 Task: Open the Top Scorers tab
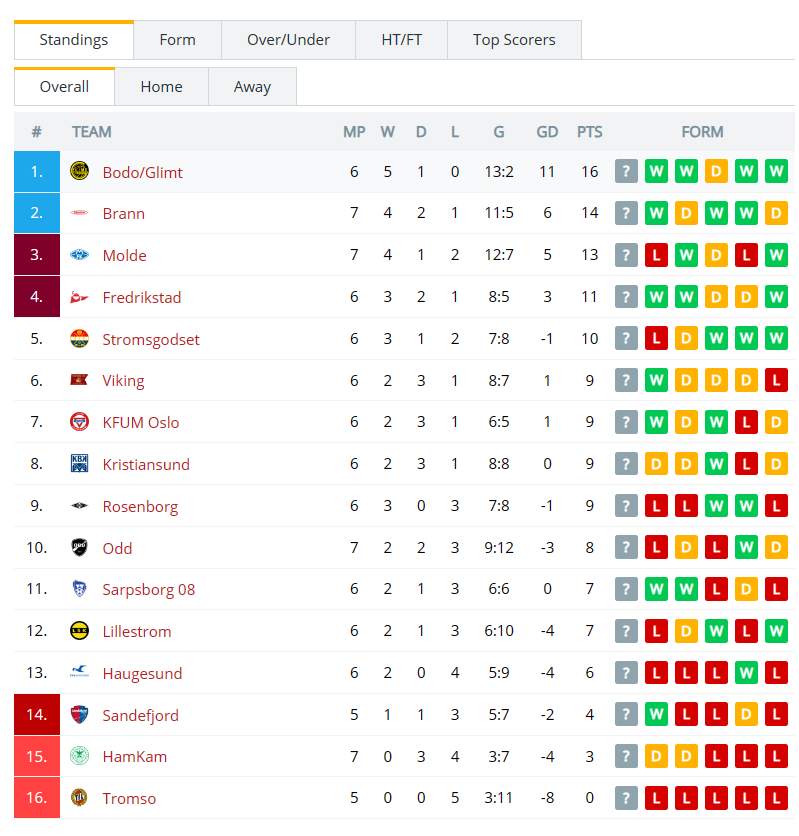pos(514,40)
